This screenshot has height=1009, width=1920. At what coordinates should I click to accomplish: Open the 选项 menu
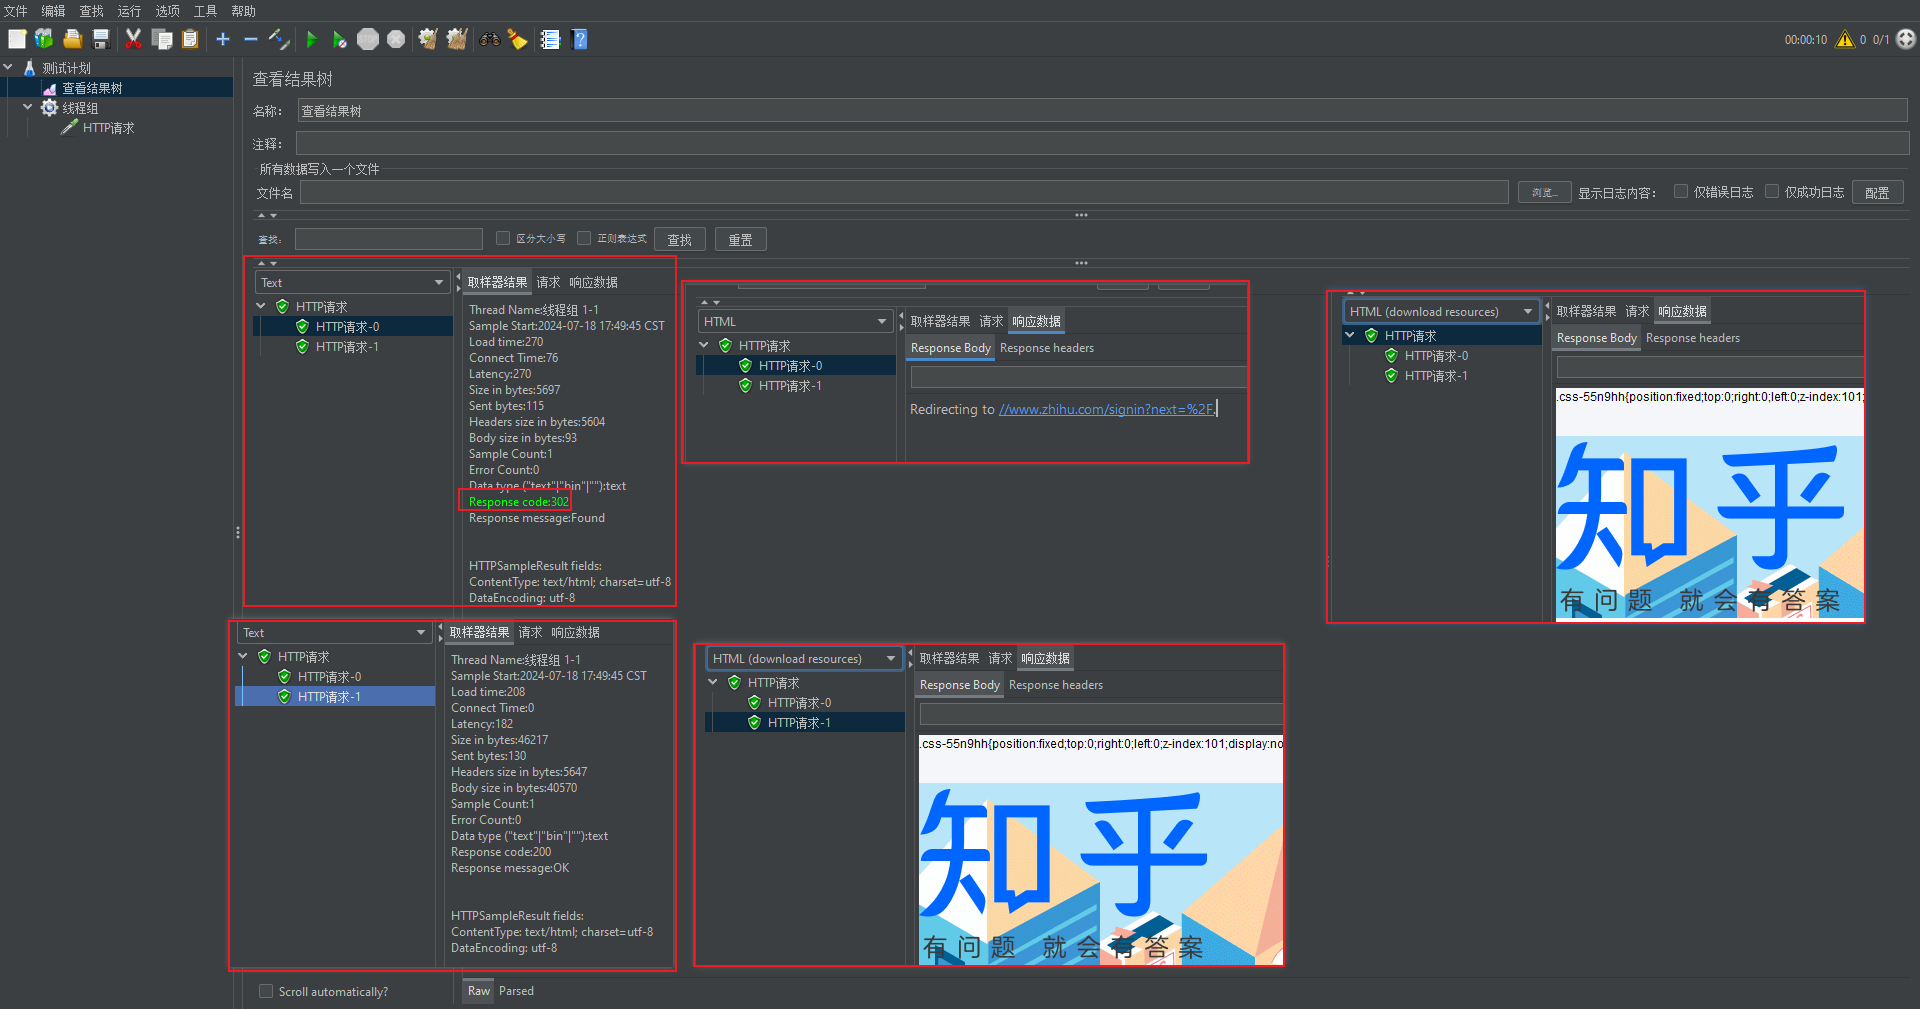click(x=168, y=11)
